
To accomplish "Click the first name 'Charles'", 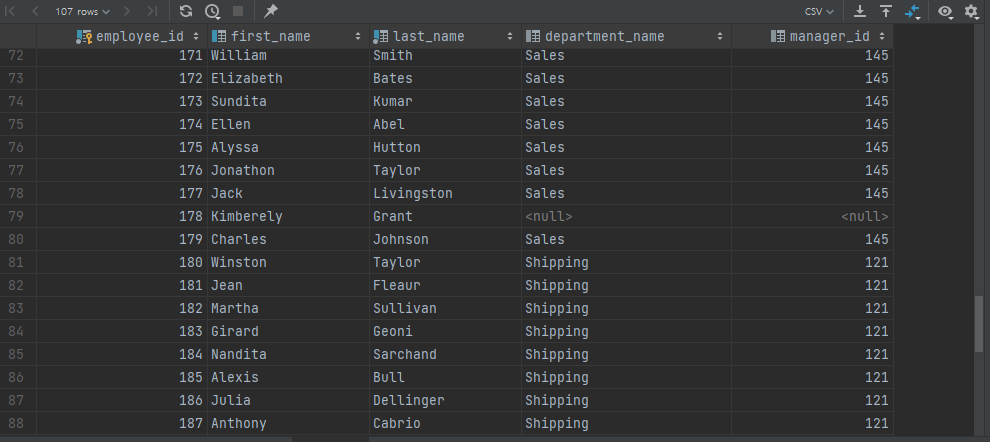I will tap(239, 239).
